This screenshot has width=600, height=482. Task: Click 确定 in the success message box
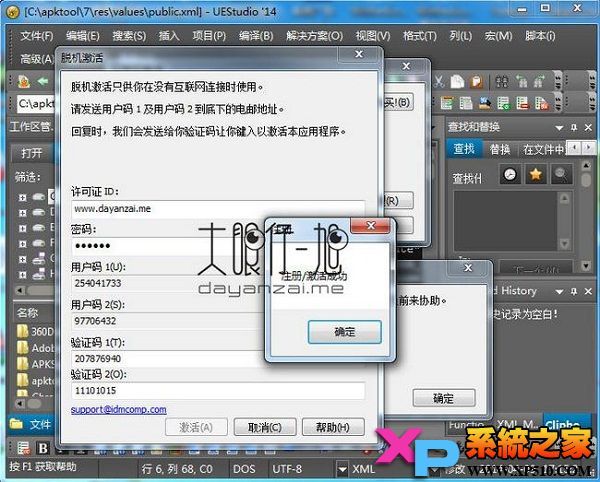(x=345, y=332)
